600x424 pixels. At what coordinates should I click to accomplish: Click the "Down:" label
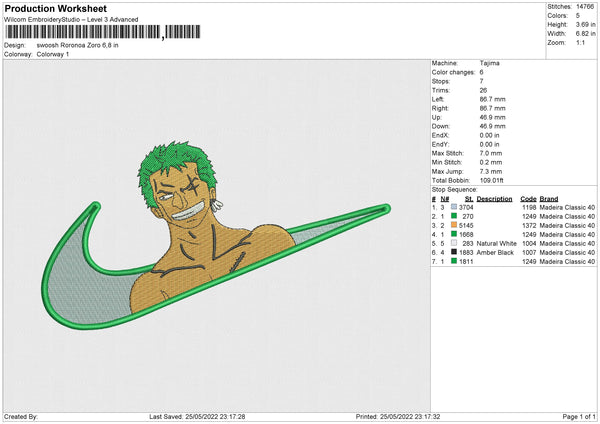tap(440, 126)
